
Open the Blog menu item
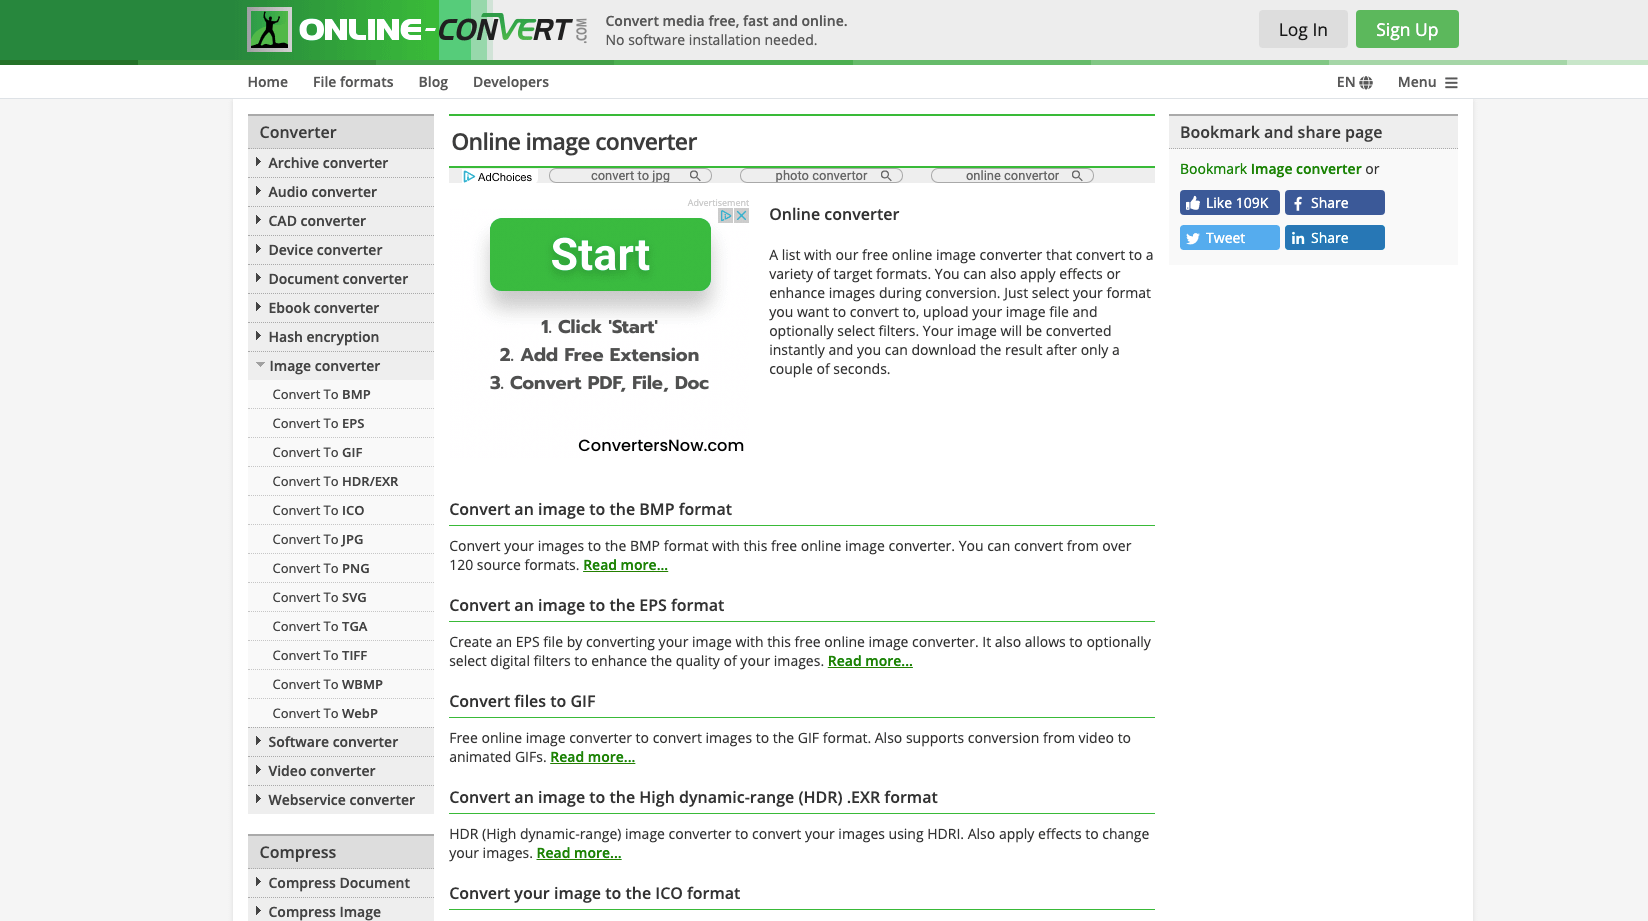(433, 82)
